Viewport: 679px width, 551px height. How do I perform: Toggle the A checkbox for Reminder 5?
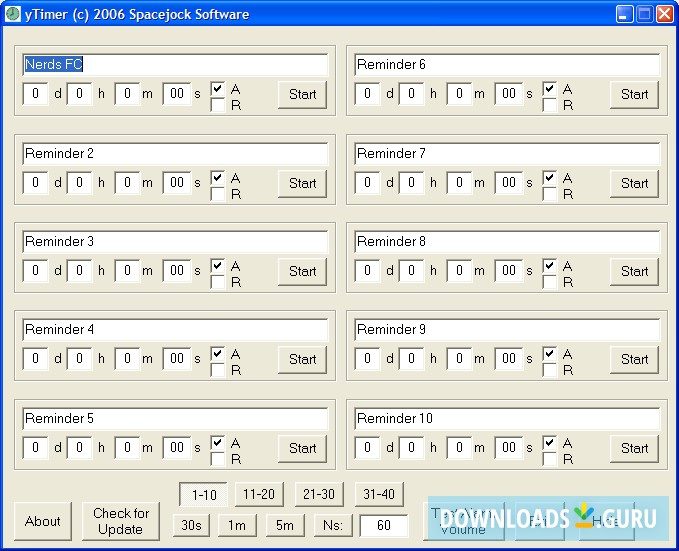tap(218, 443)
